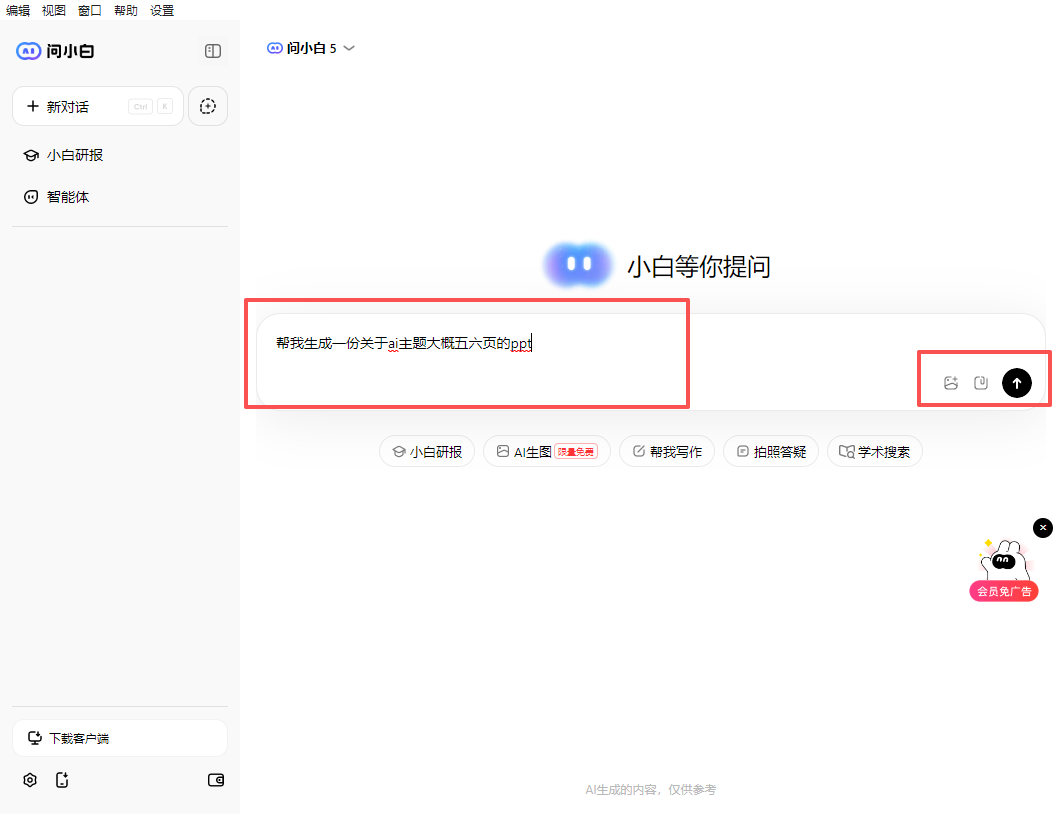
Task: Click the monitor icon in 下载客户端
Action: coord(35,738)
